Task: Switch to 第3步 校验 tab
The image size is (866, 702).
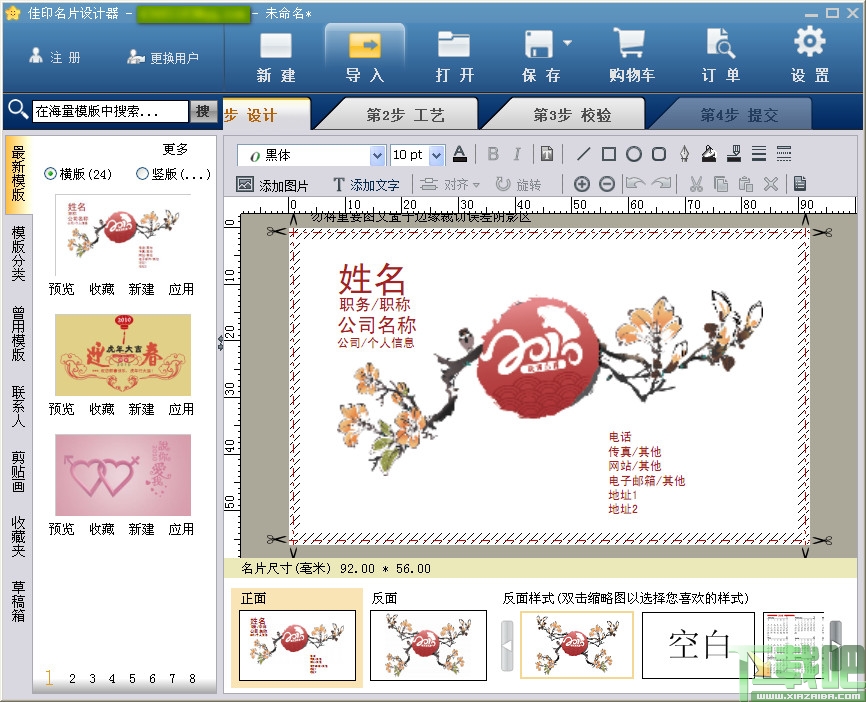Action: coord(572,115)
